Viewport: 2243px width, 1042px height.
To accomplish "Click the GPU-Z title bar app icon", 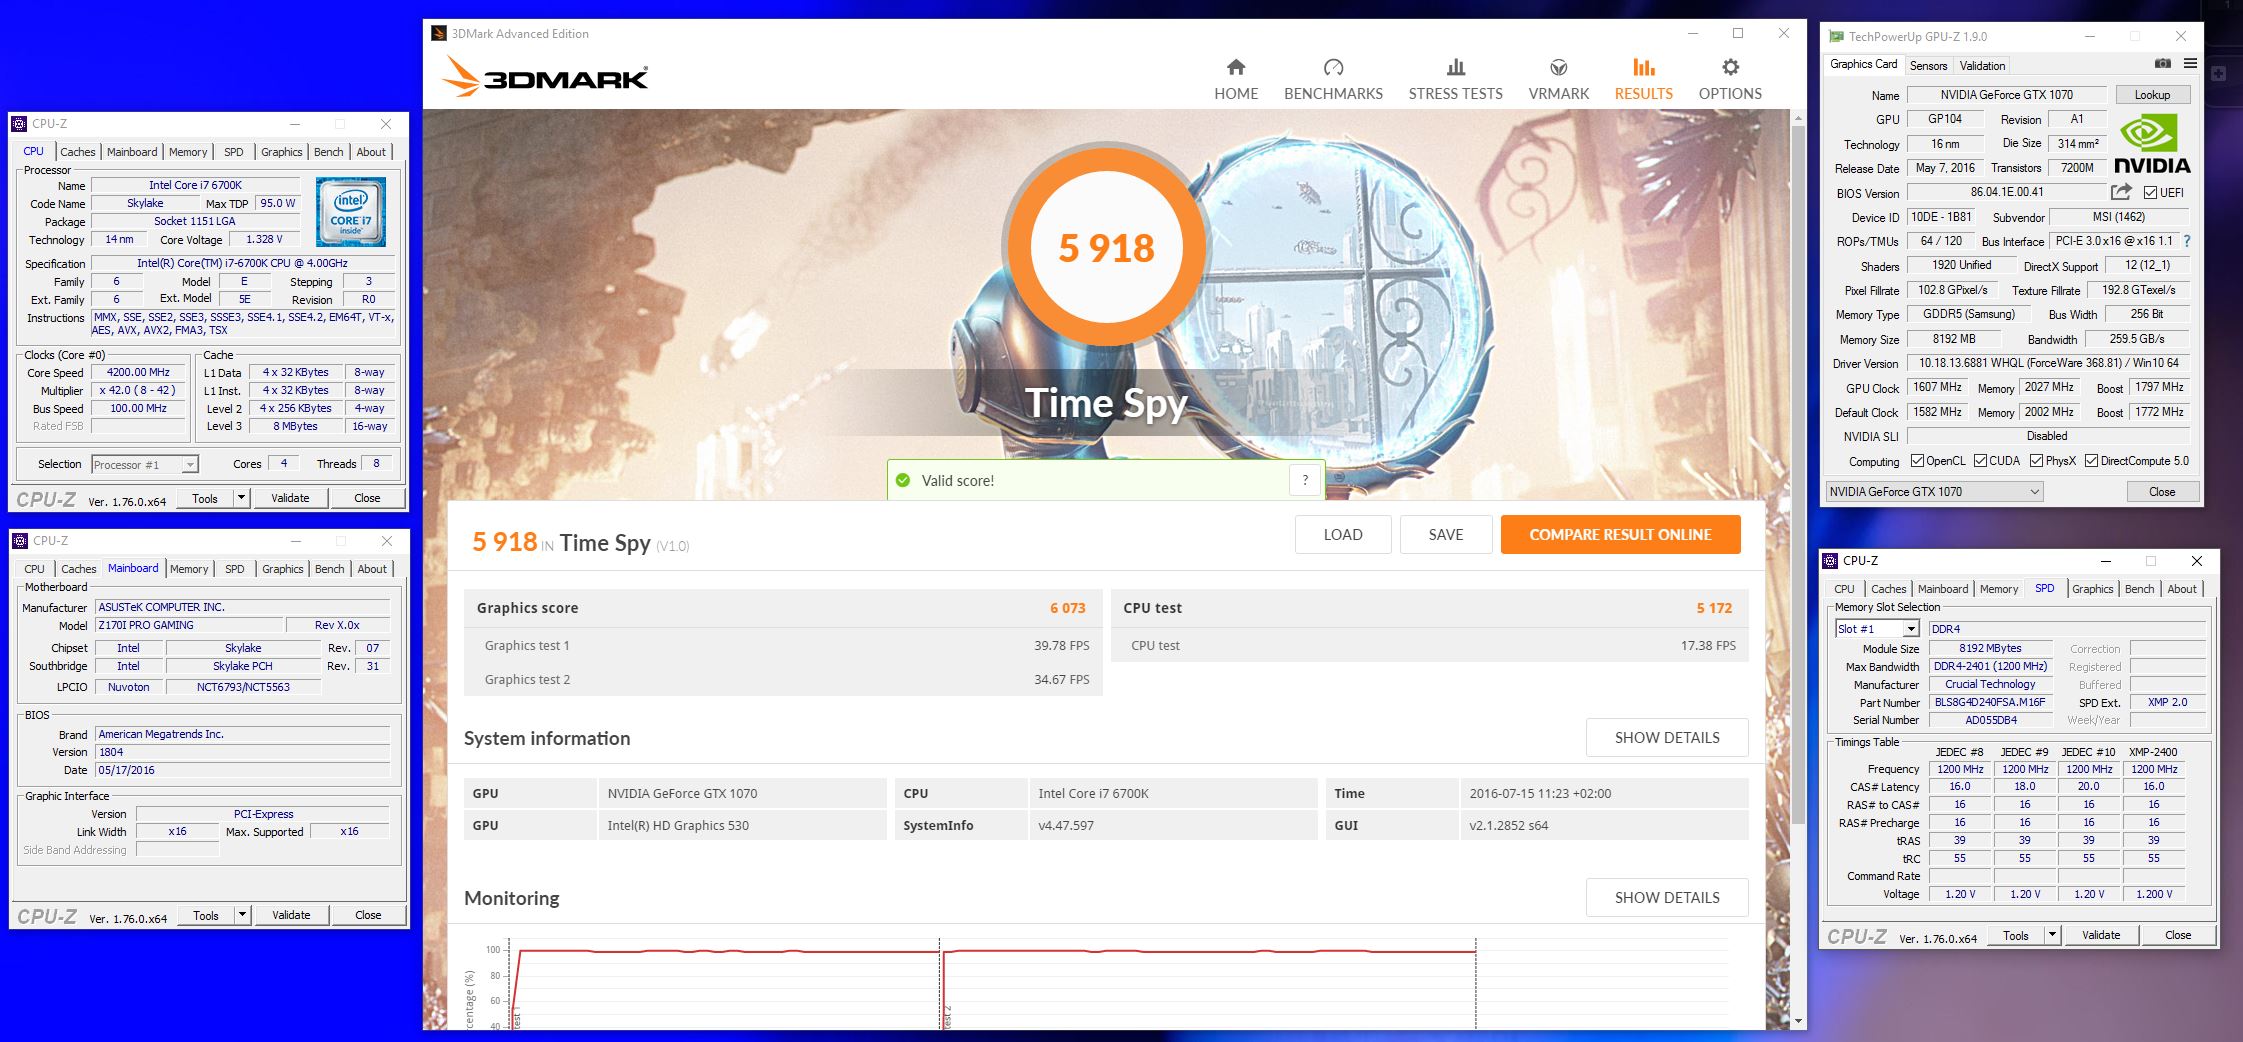I will click(1836, 36).
